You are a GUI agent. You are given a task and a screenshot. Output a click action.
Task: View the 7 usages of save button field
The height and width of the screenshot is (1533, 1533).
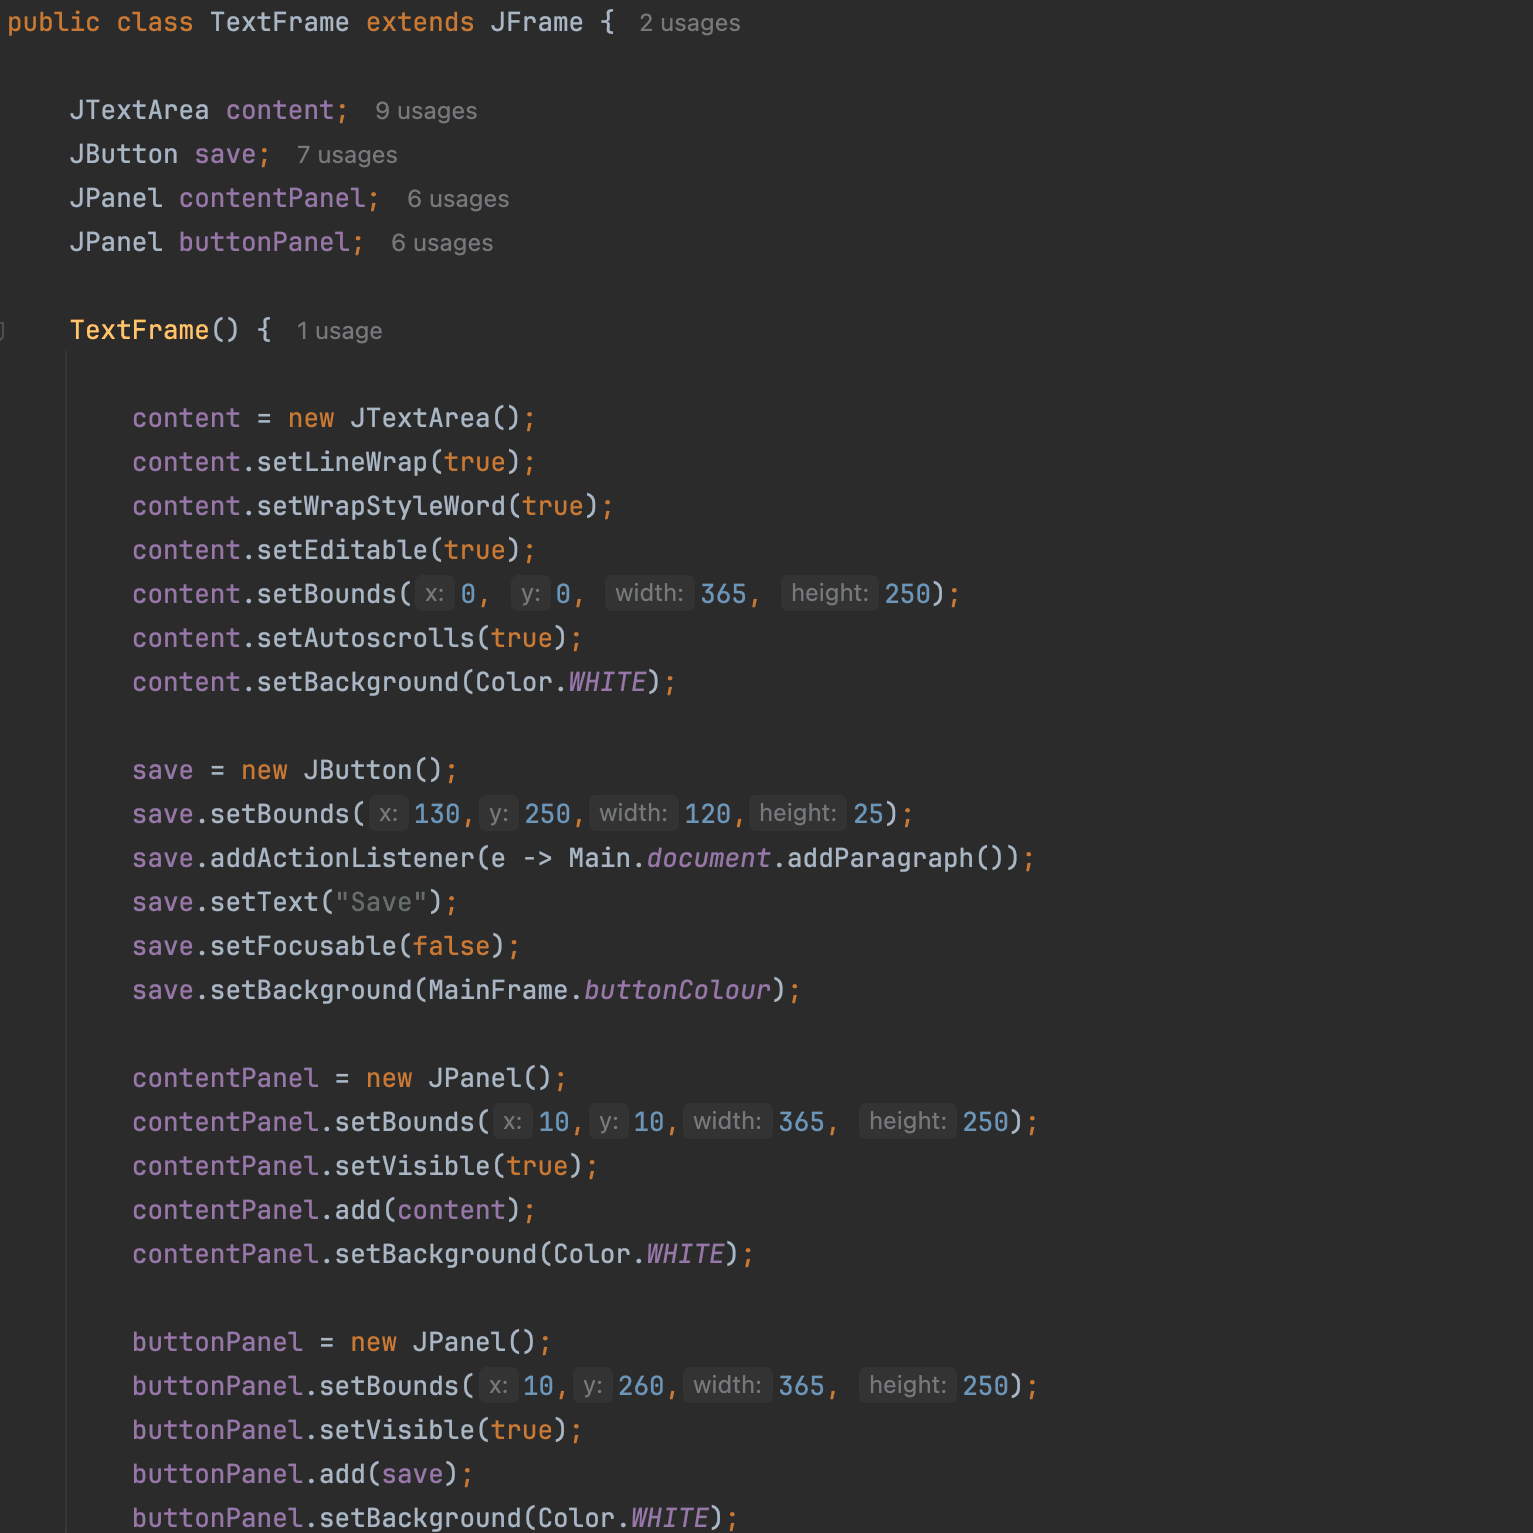coord(346,155)
